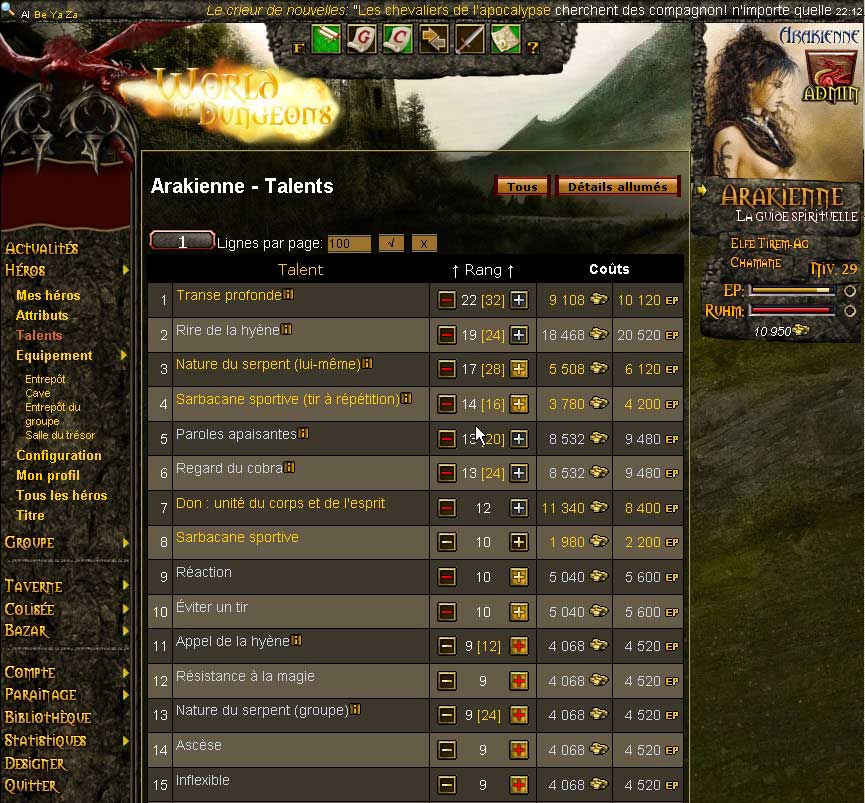Click the magnifier search icon top-left

click(x=8, y=9)
